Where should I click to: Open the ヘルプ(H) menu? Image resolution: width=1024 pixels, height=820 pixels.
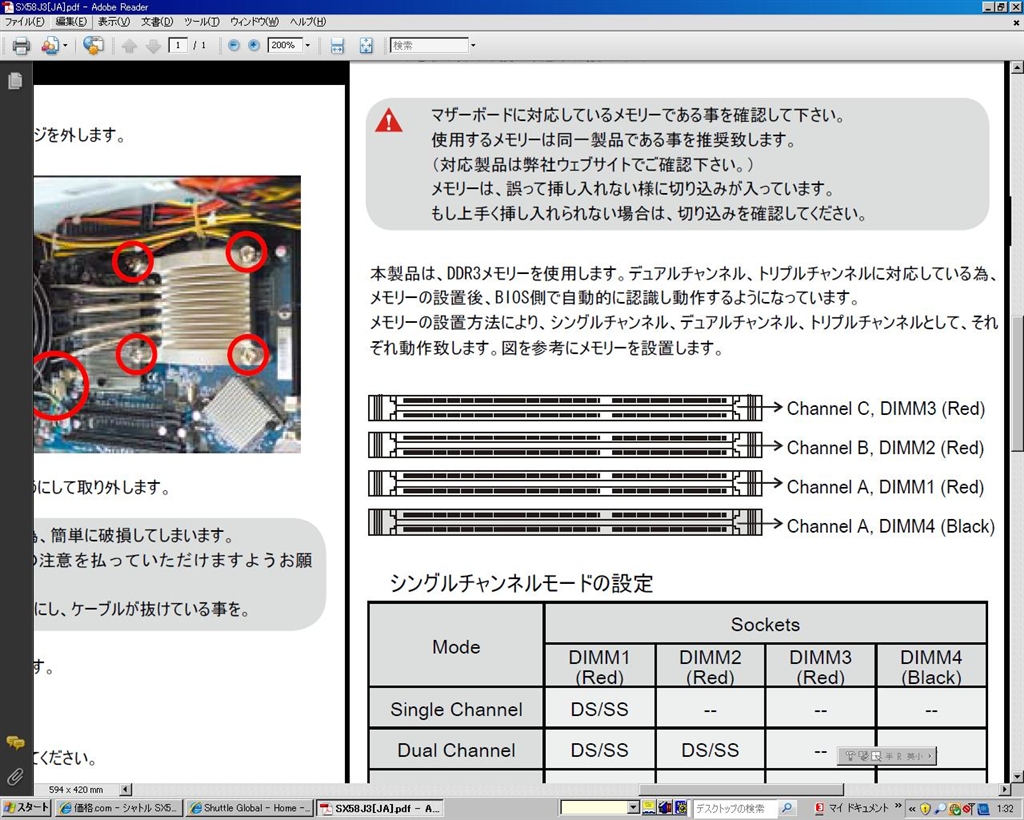[x=308, y=22]
